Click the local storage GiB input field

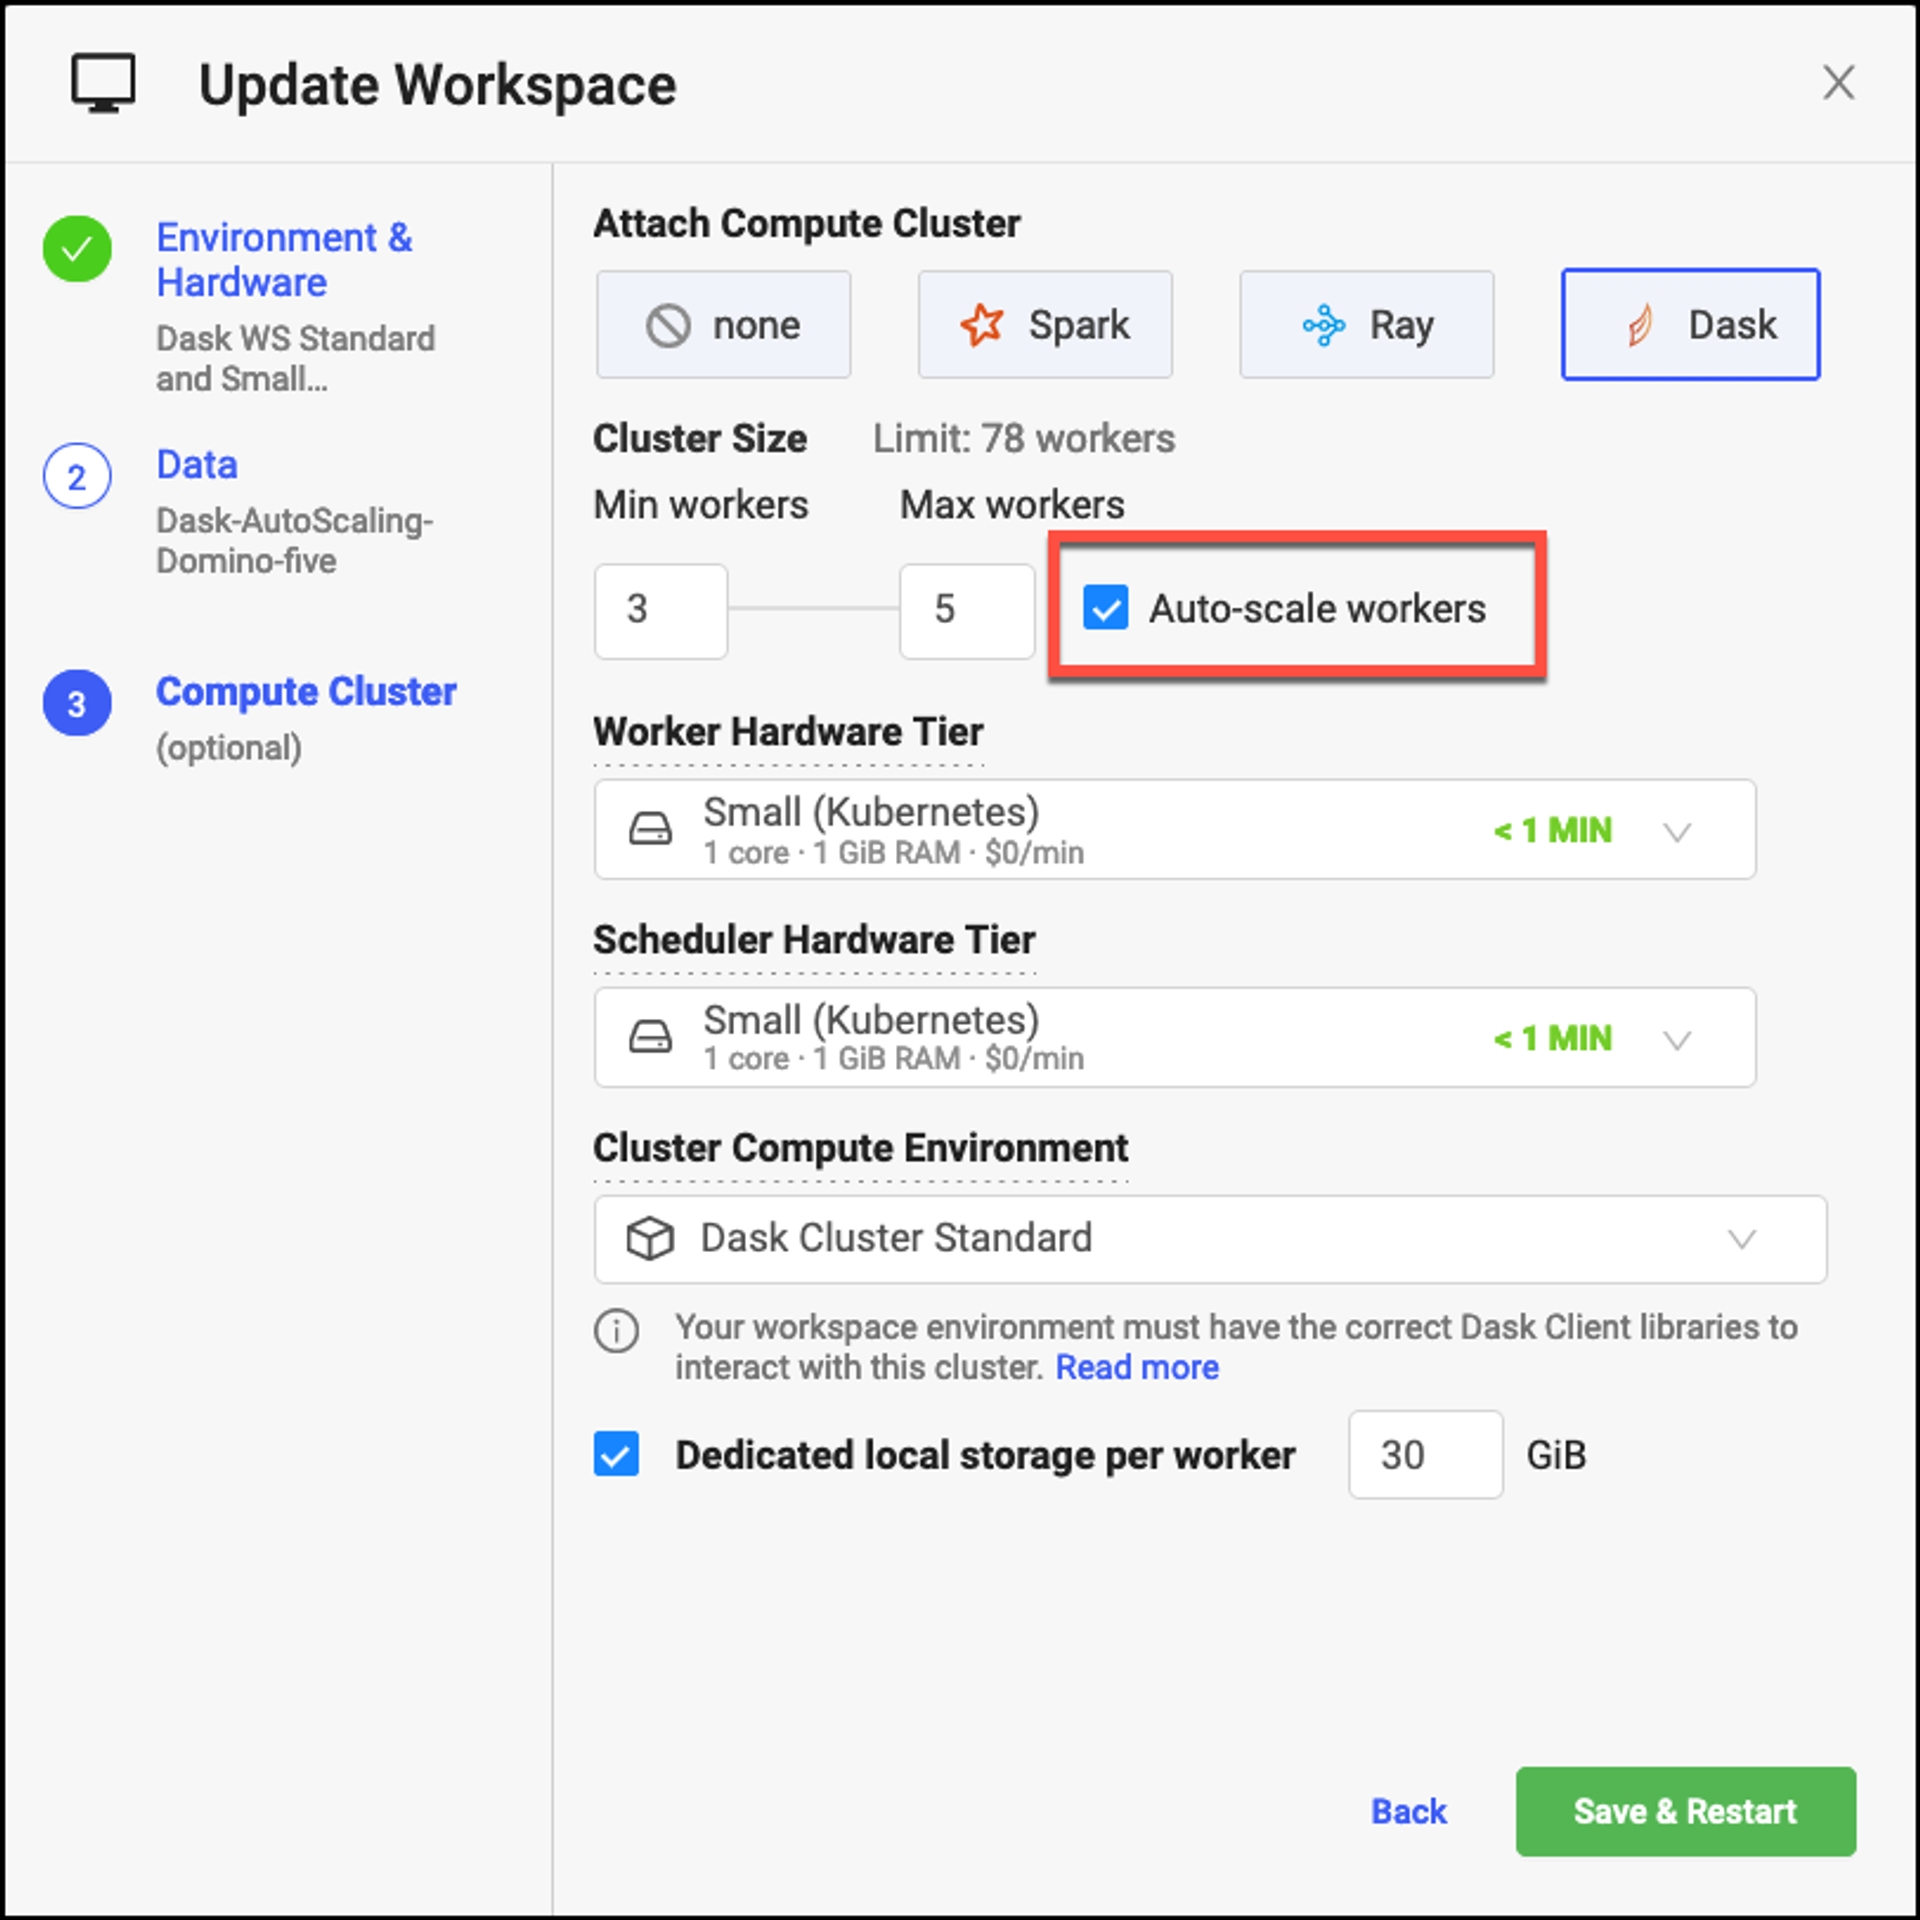click(x=1424, y=1455)
